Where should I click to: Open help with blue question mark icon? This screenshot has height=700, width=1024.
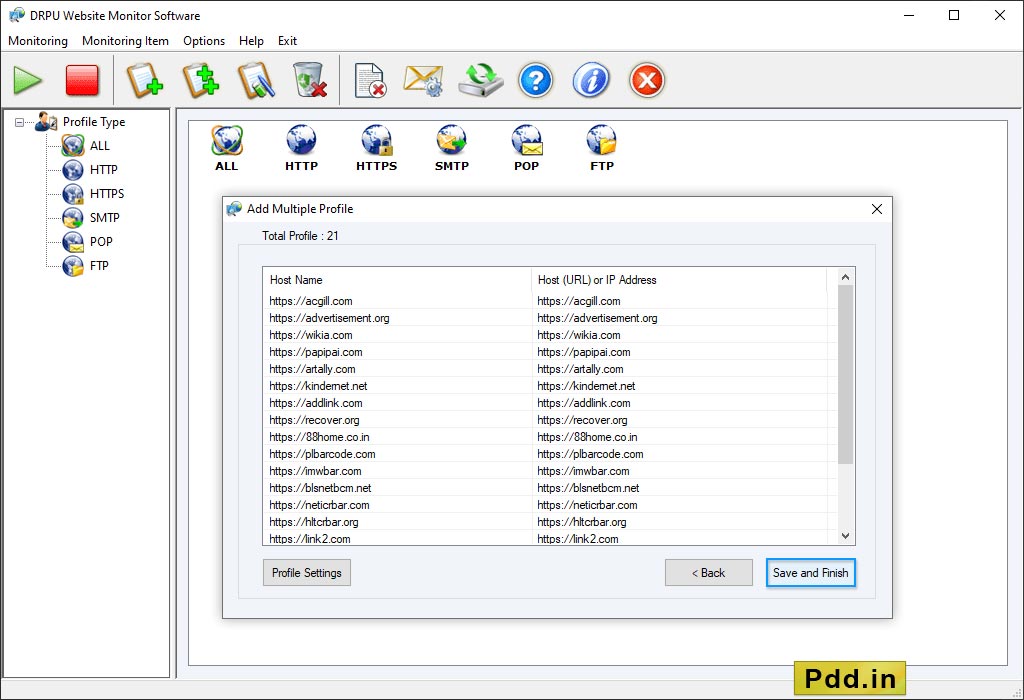click(x=536, y=81)
